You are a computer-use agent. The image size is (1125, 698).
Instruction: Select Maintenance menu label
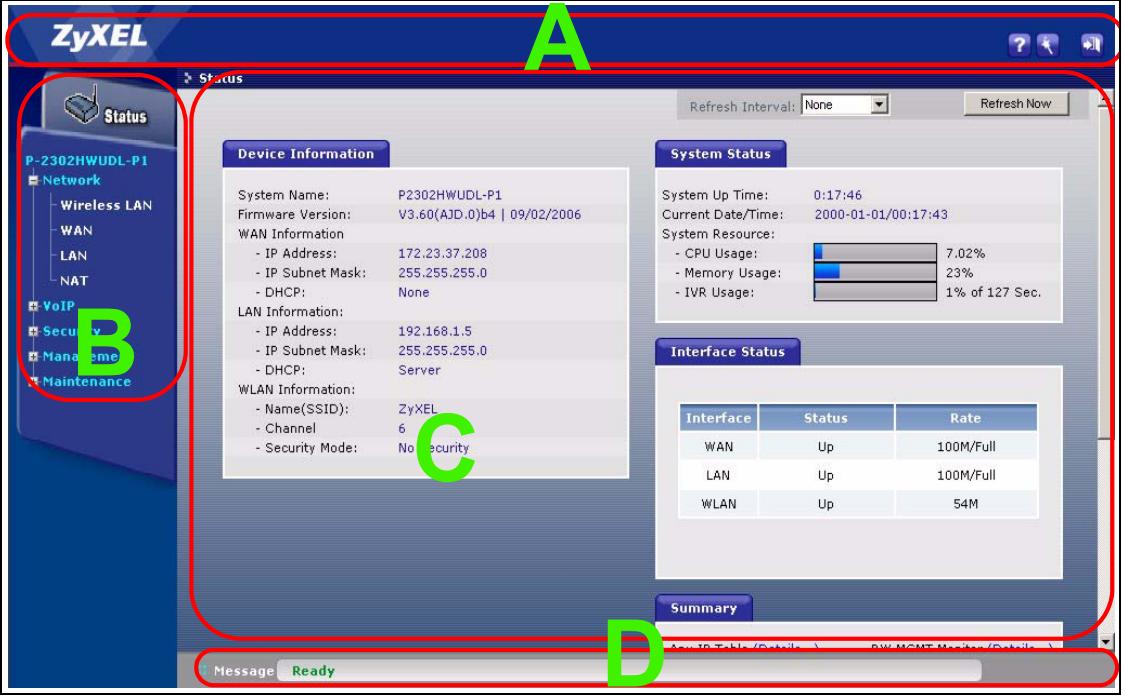pyautogui.click(x=87, y=382)
